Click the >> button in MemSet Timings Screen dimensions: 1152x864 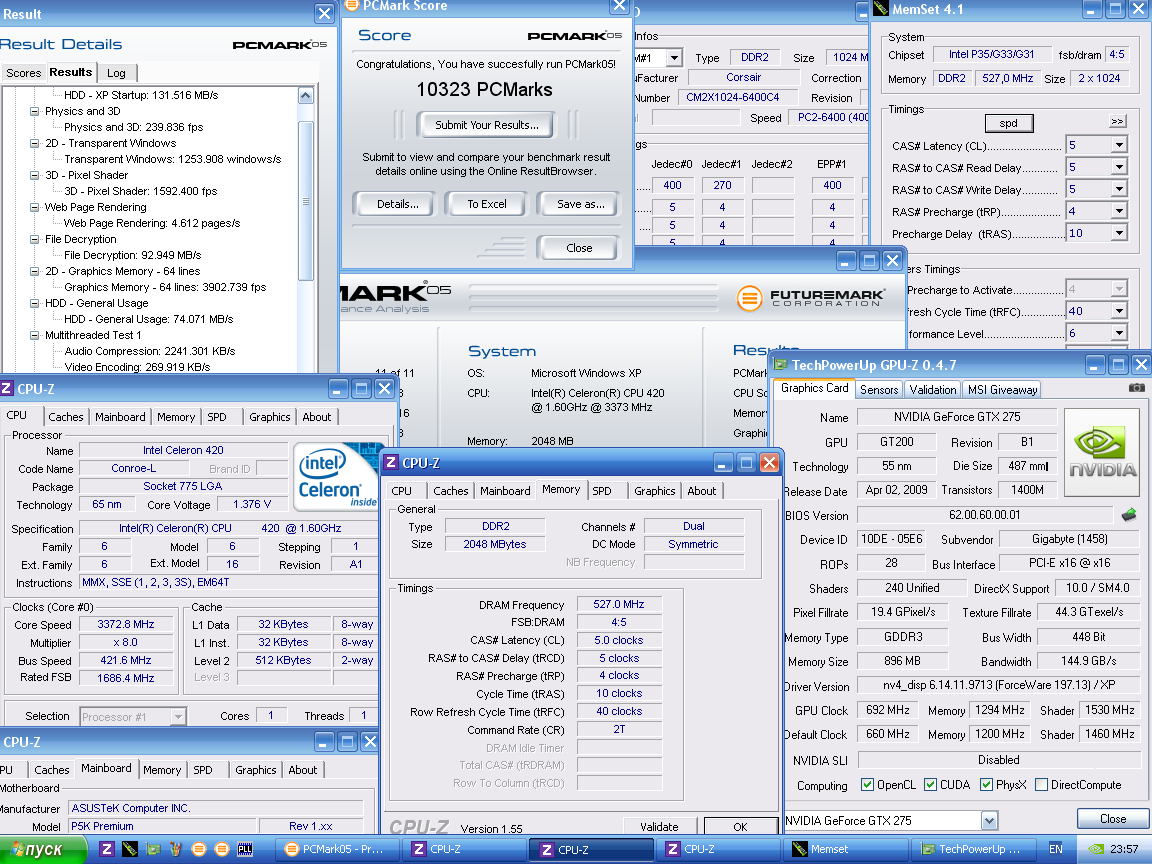click(1117, 121)
